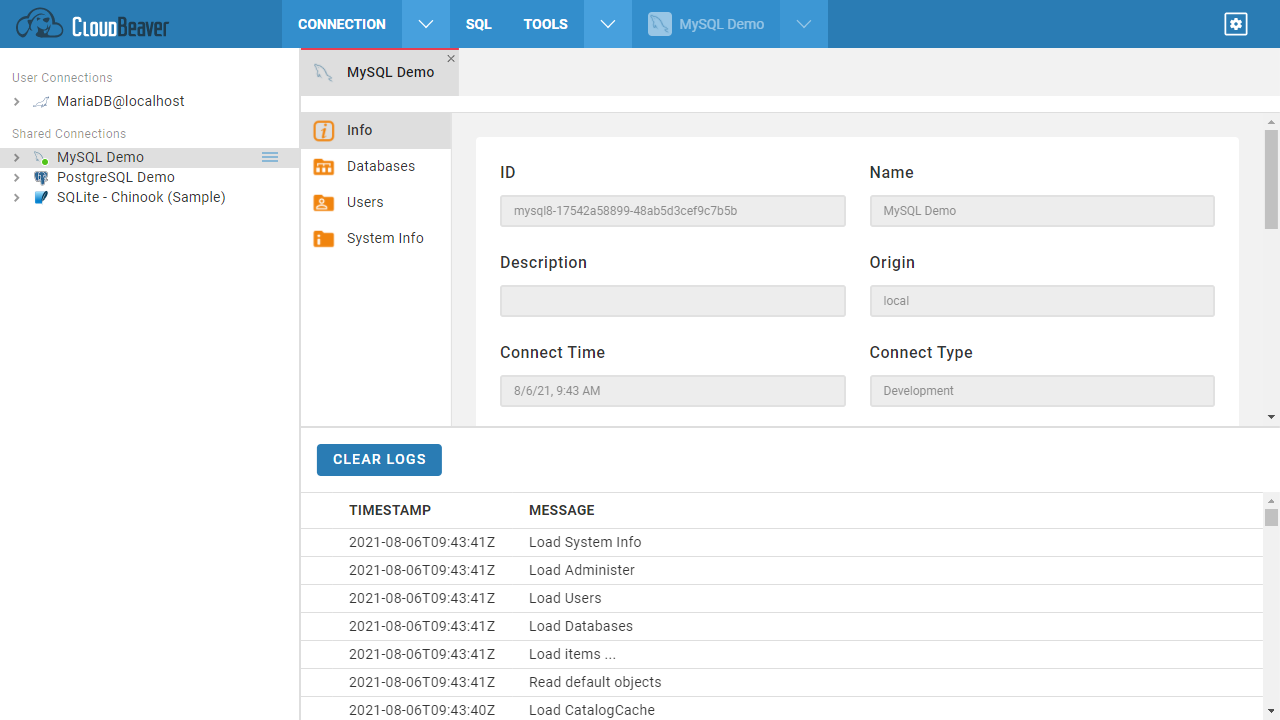Click MySQL icon on the editor tab
Screen dimensions: 1280x720
coord(323,72)
